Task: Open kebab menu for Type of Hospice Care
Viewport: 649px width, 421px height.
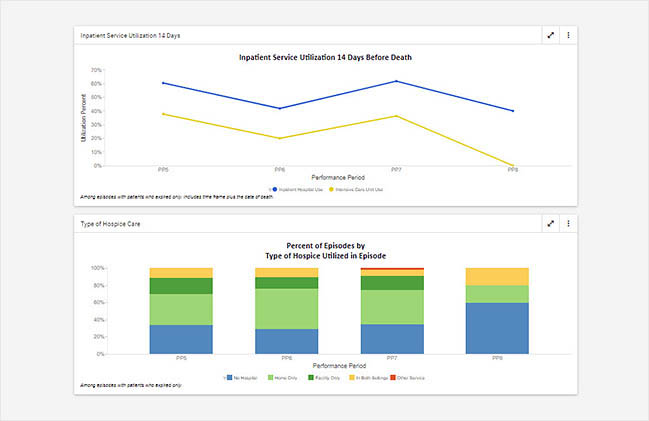Action: click(x=568, y=224)
